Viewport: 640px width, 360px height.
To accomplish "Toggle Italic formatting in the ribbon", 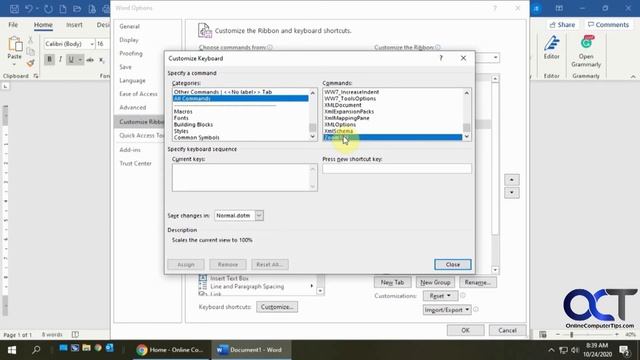I will [x=60, y=60].
